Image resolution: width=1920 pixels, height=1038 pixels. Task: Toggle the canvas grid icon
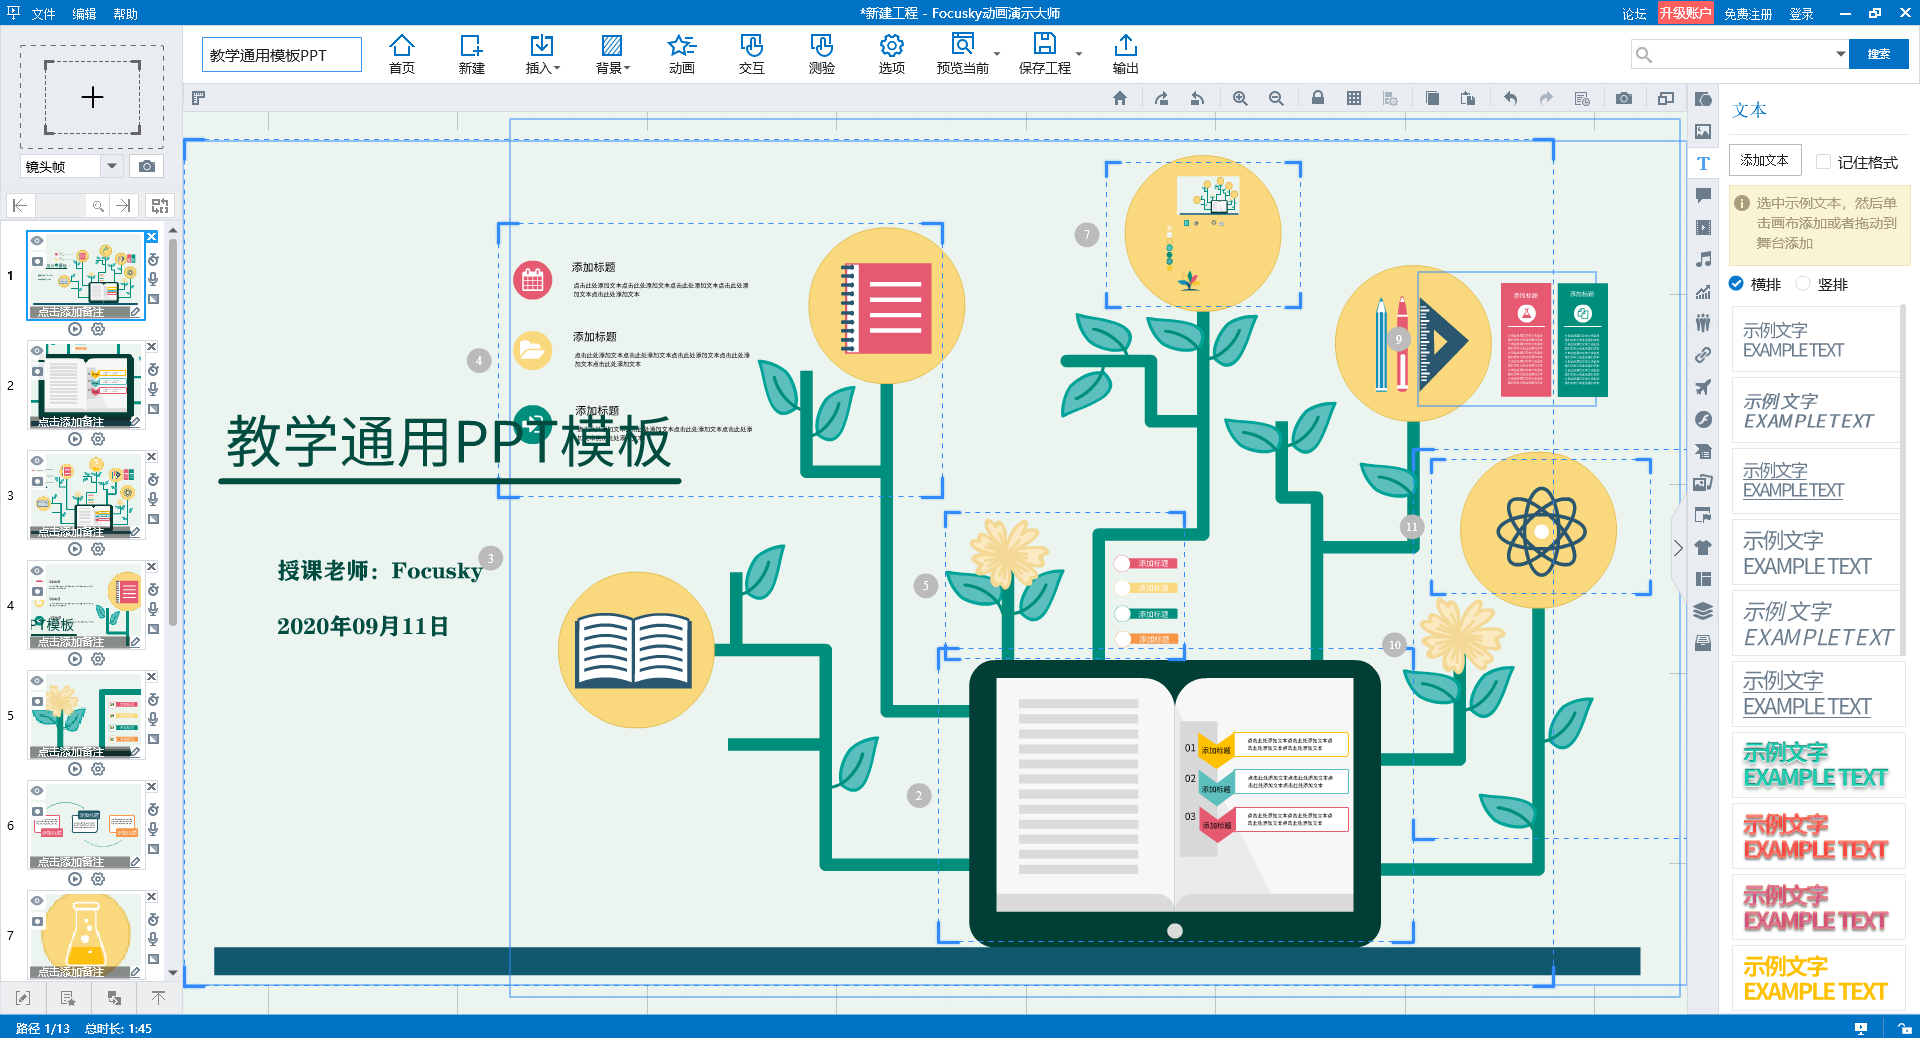tap(1354, 98)
